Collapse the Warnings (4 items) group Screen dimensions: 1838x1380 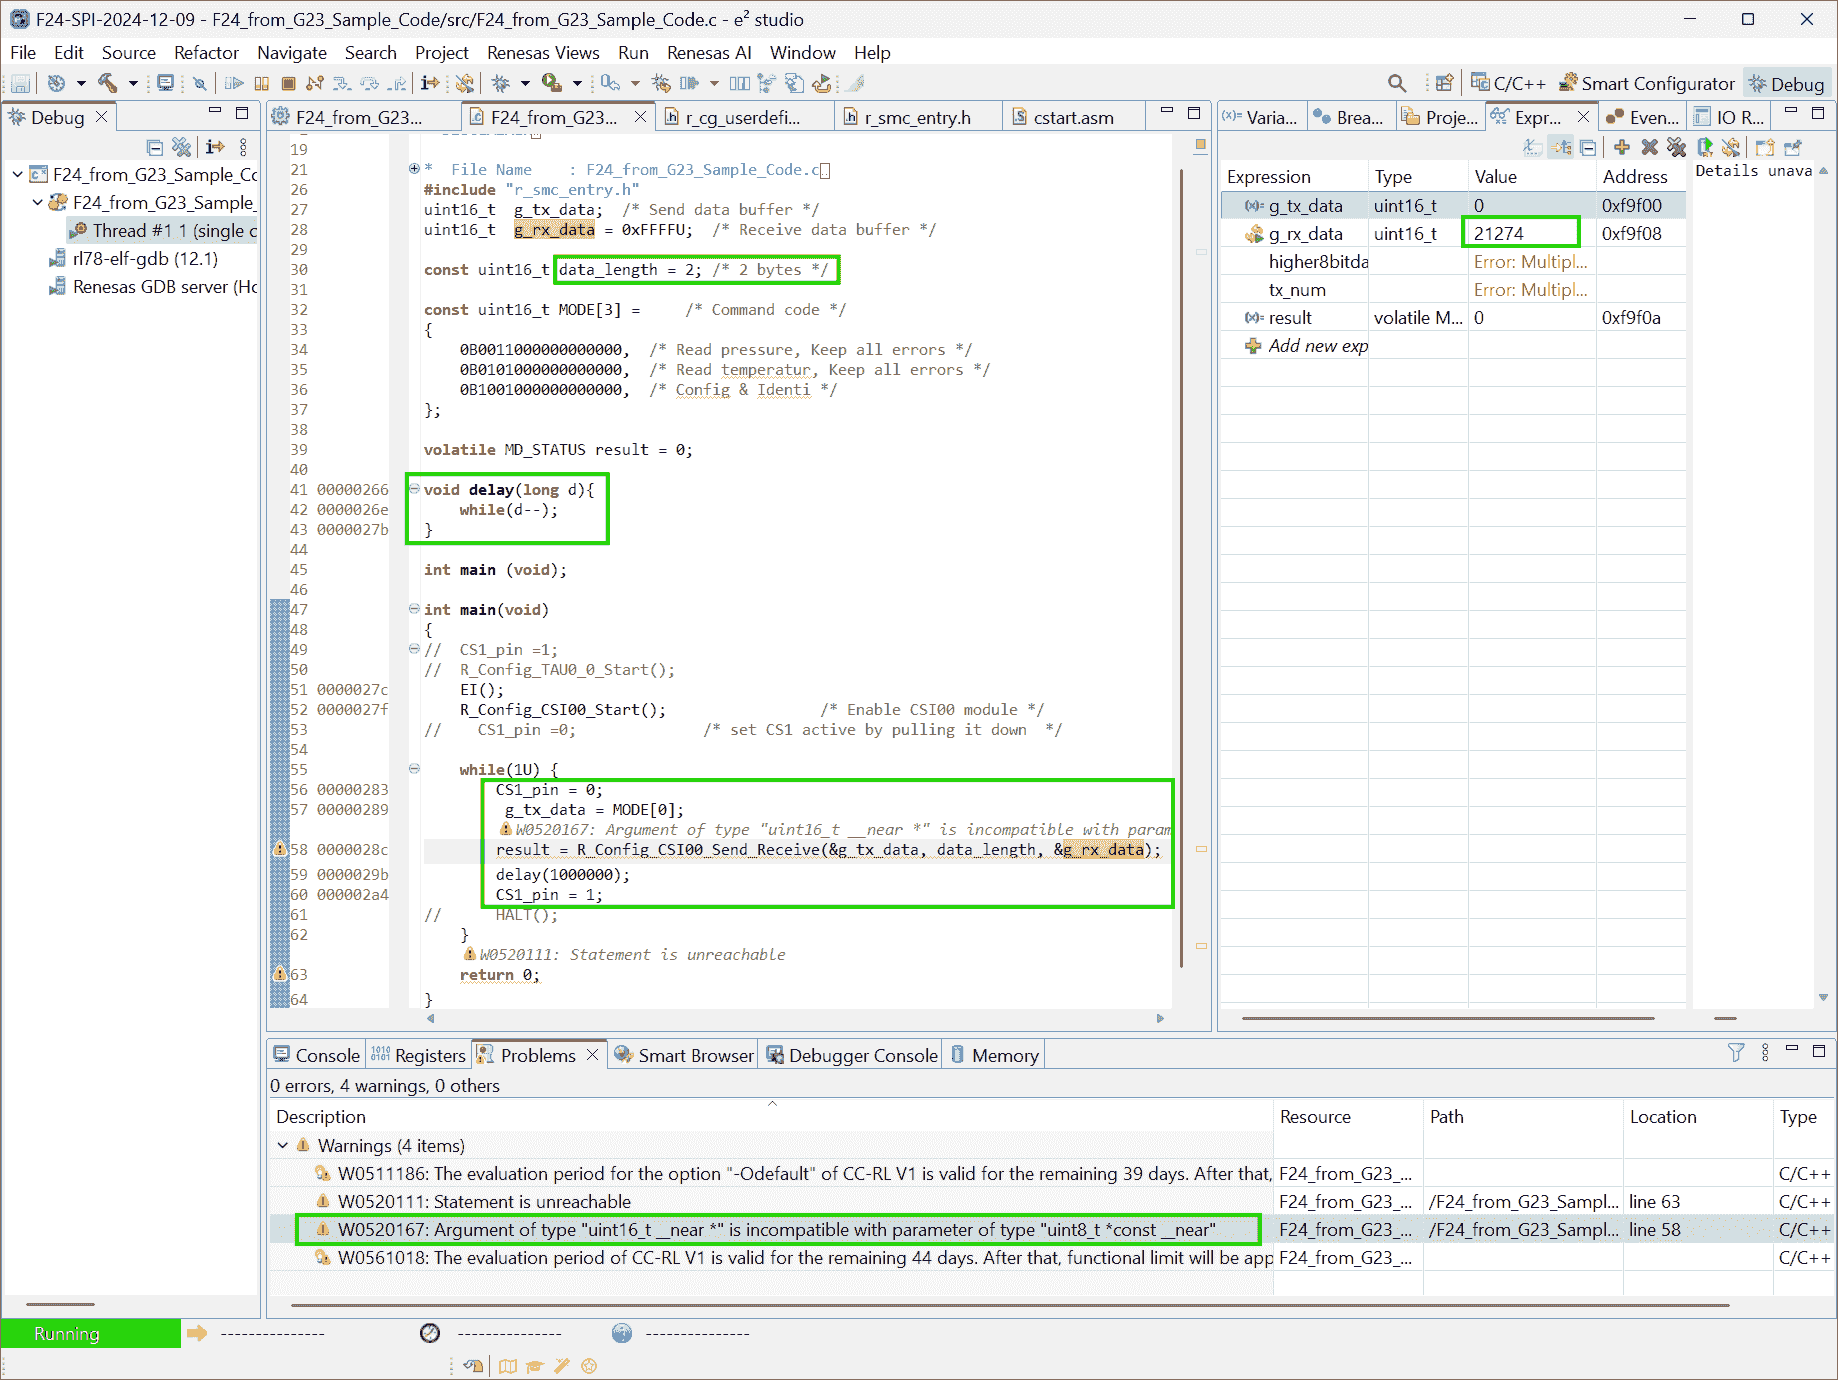(x=283, y=1146)
